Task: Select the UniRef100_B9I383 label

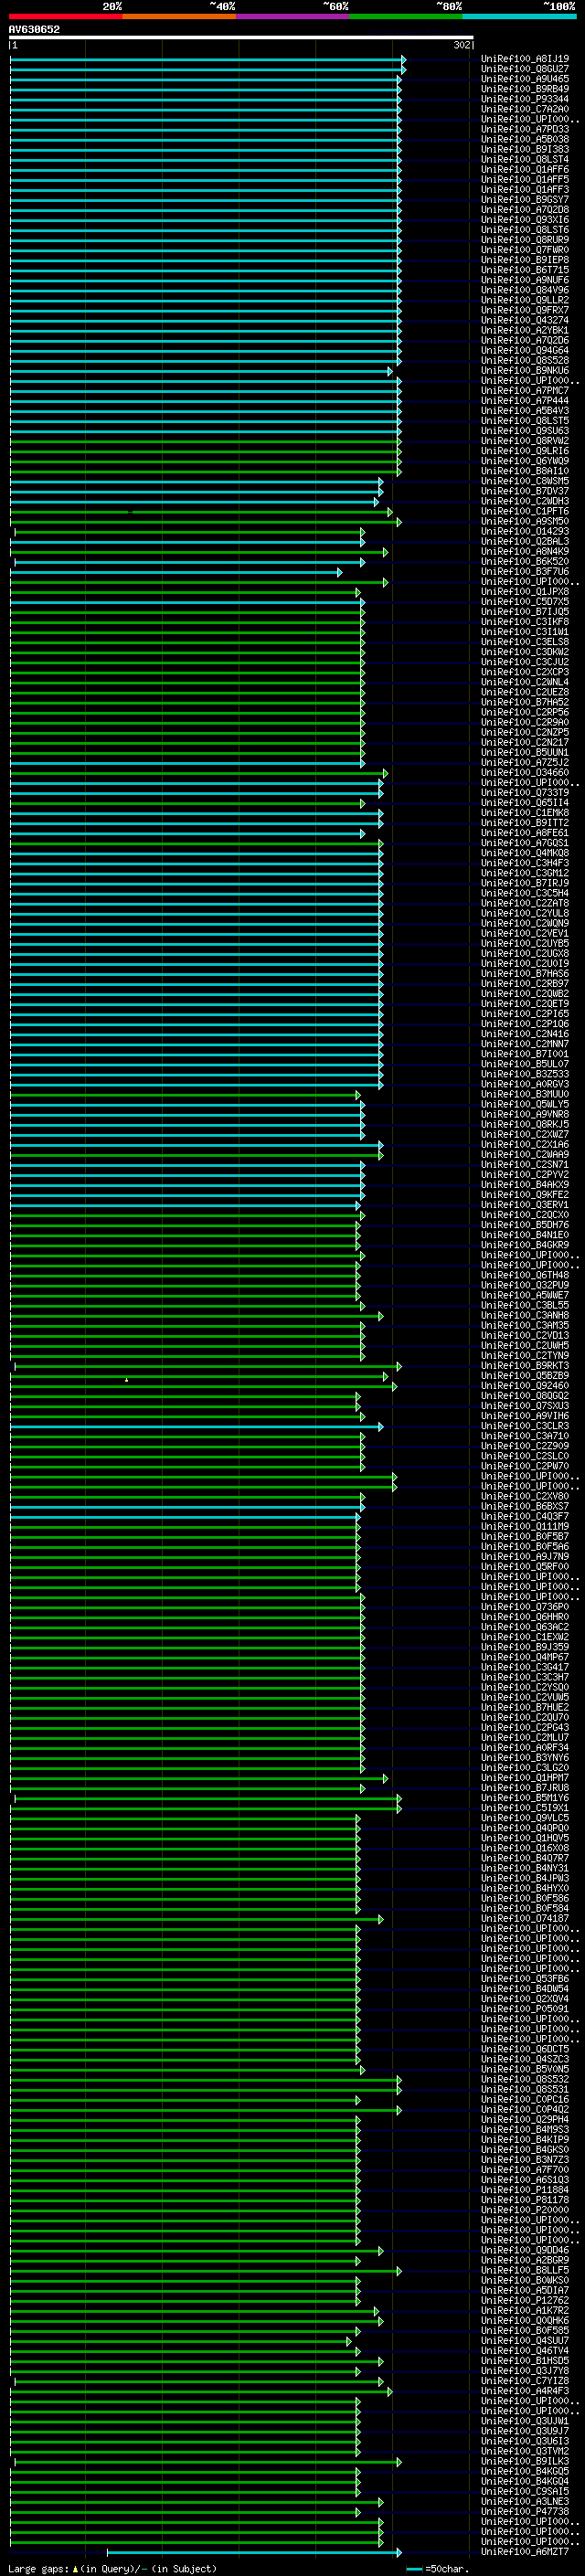Action: 525,149
